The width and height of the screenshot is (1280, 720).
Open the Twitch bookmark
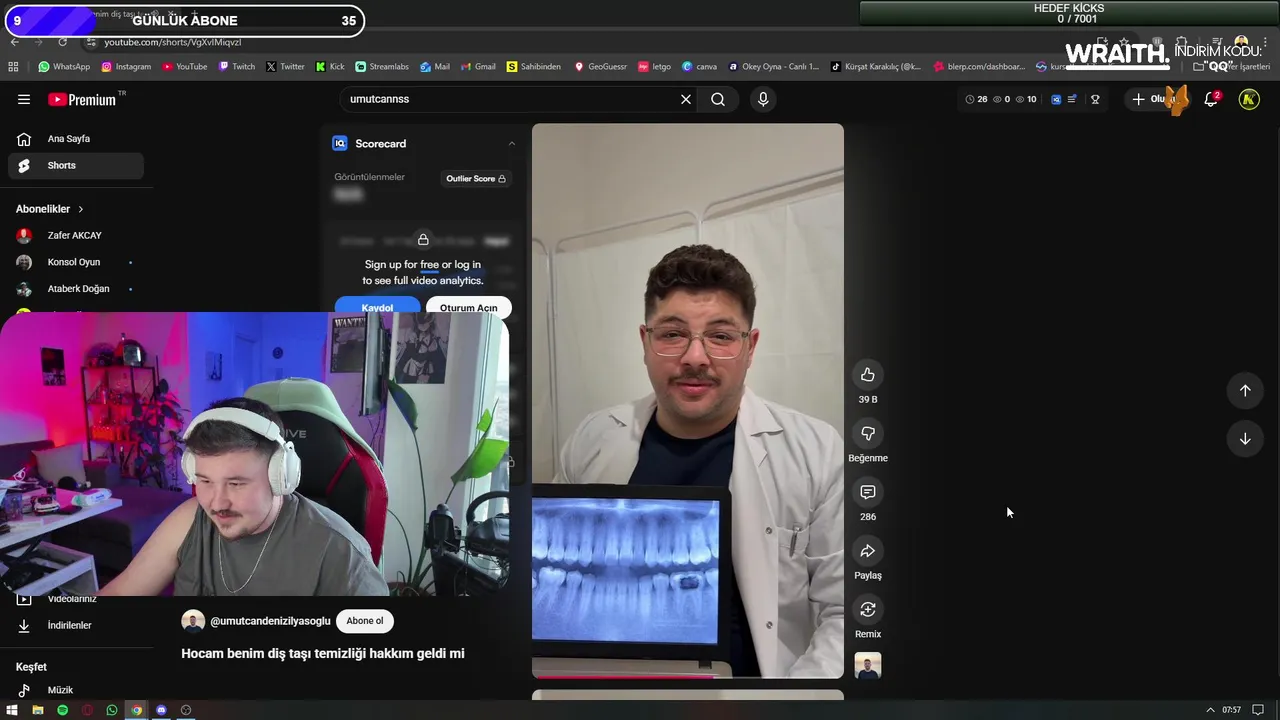tap(236, 67)
